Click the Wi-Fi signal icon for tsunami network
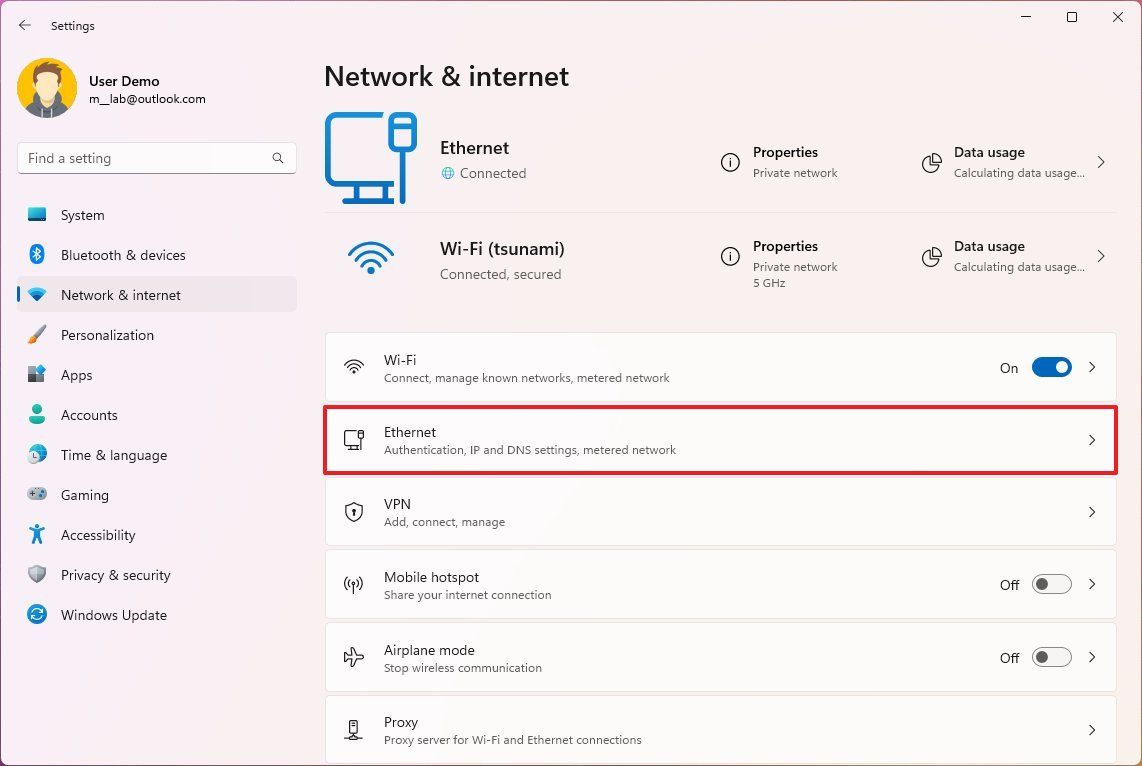 [371, 258]
